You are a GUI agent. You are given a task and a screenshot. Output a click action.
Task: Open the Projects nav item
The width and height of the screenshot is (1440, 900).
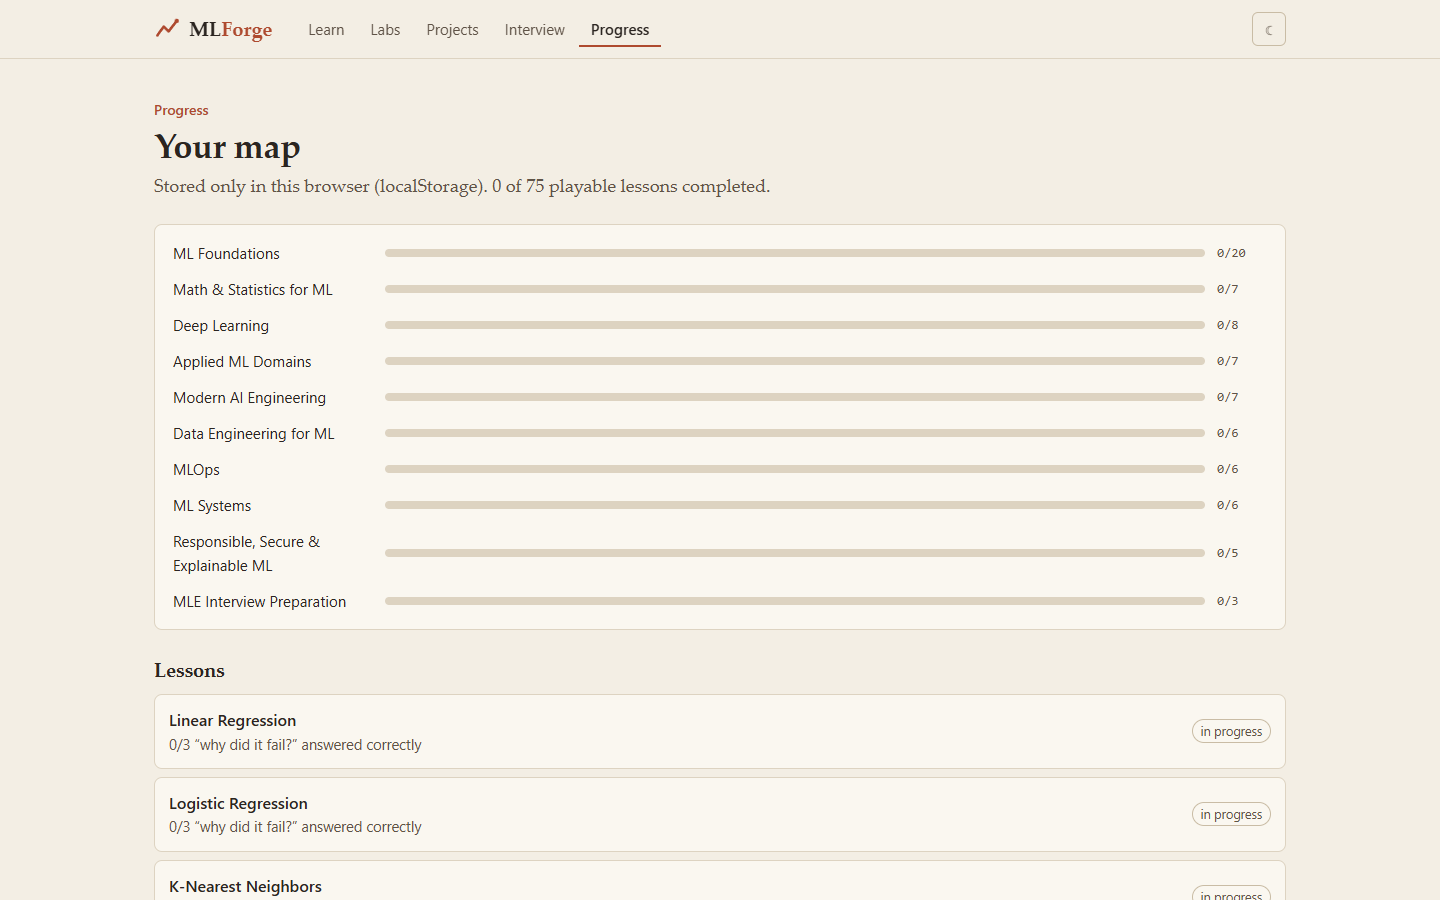pyautogui.click(x=452, y=30)
